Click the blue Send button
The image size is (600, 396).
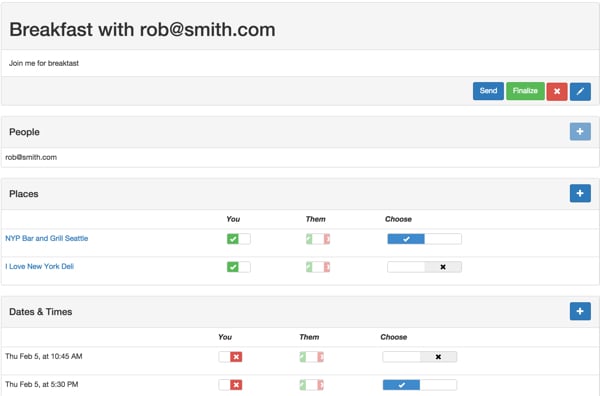pyautogui.click(x=488, y=91)
